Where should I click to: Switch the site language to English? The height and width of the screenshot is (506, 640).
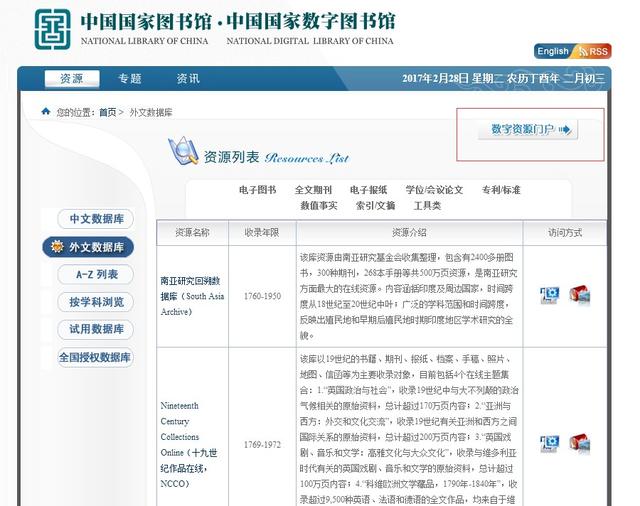pyautogui.click(x=552, y=51)
